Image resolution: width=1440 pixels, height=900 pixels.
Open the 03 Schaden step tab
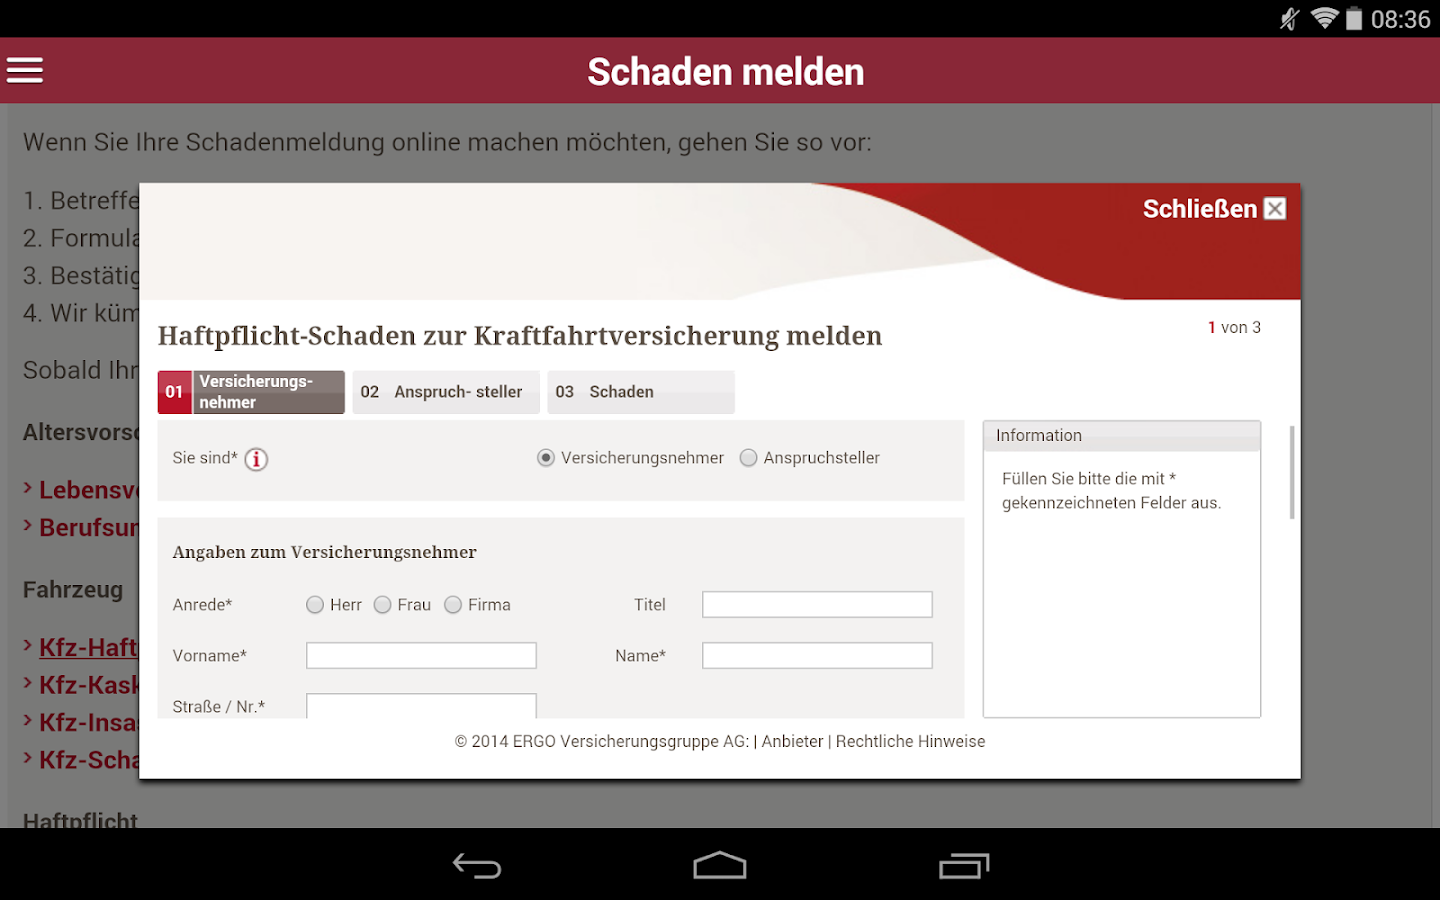click(x=640, y=391)
